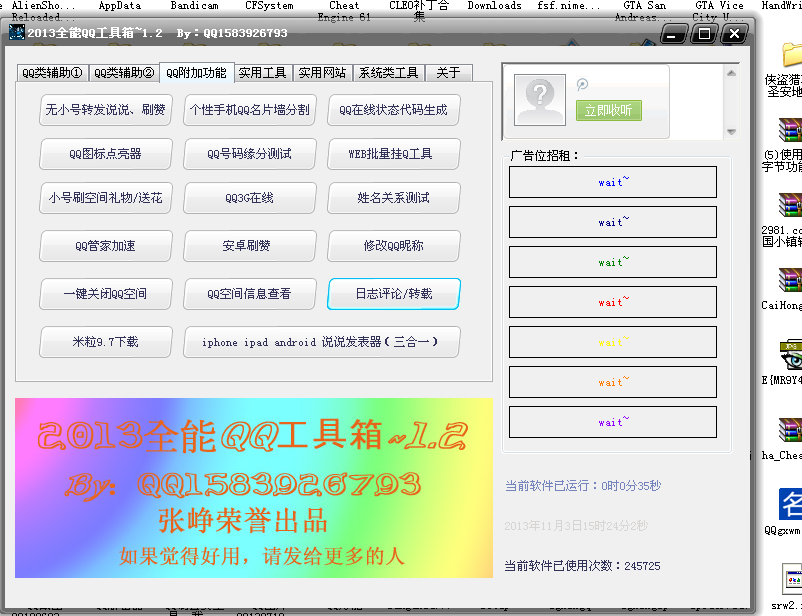802x616 pixels.
Task: Click 小号刷空间礼物/送花 button
Action: click(105, 197)
